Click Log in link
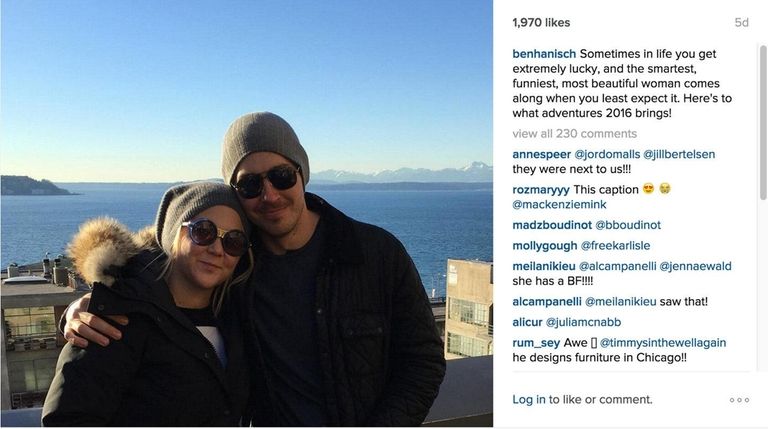768x429 pixels. [528, 400]
